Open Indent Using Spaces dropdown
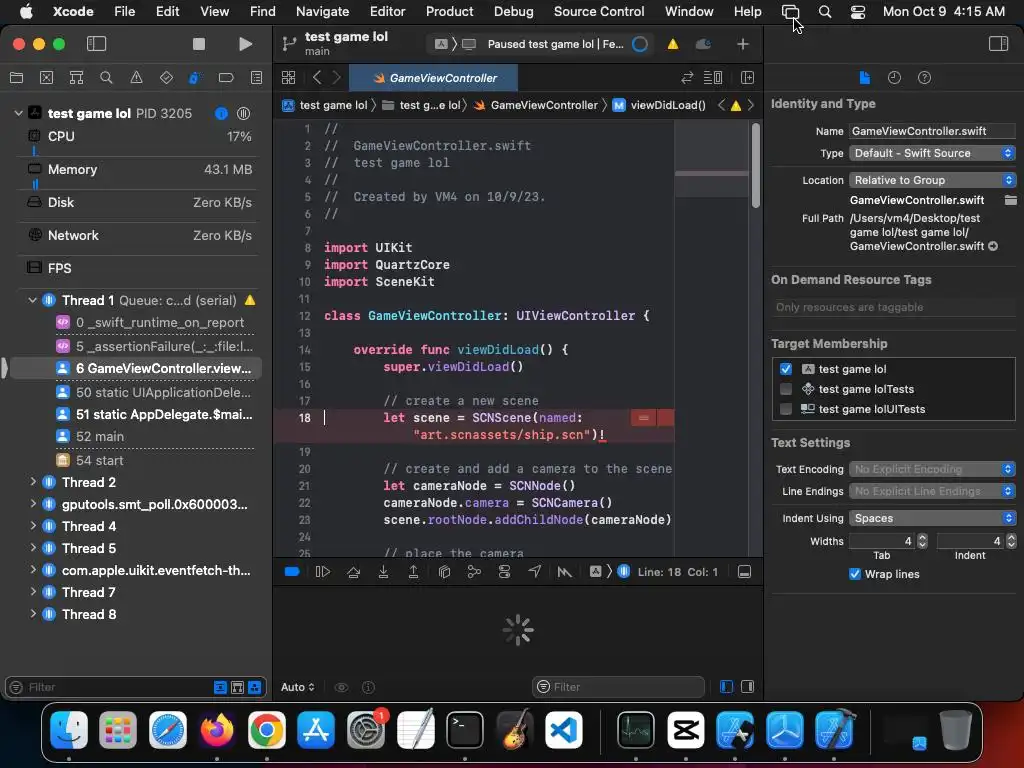 pos(933,519)
